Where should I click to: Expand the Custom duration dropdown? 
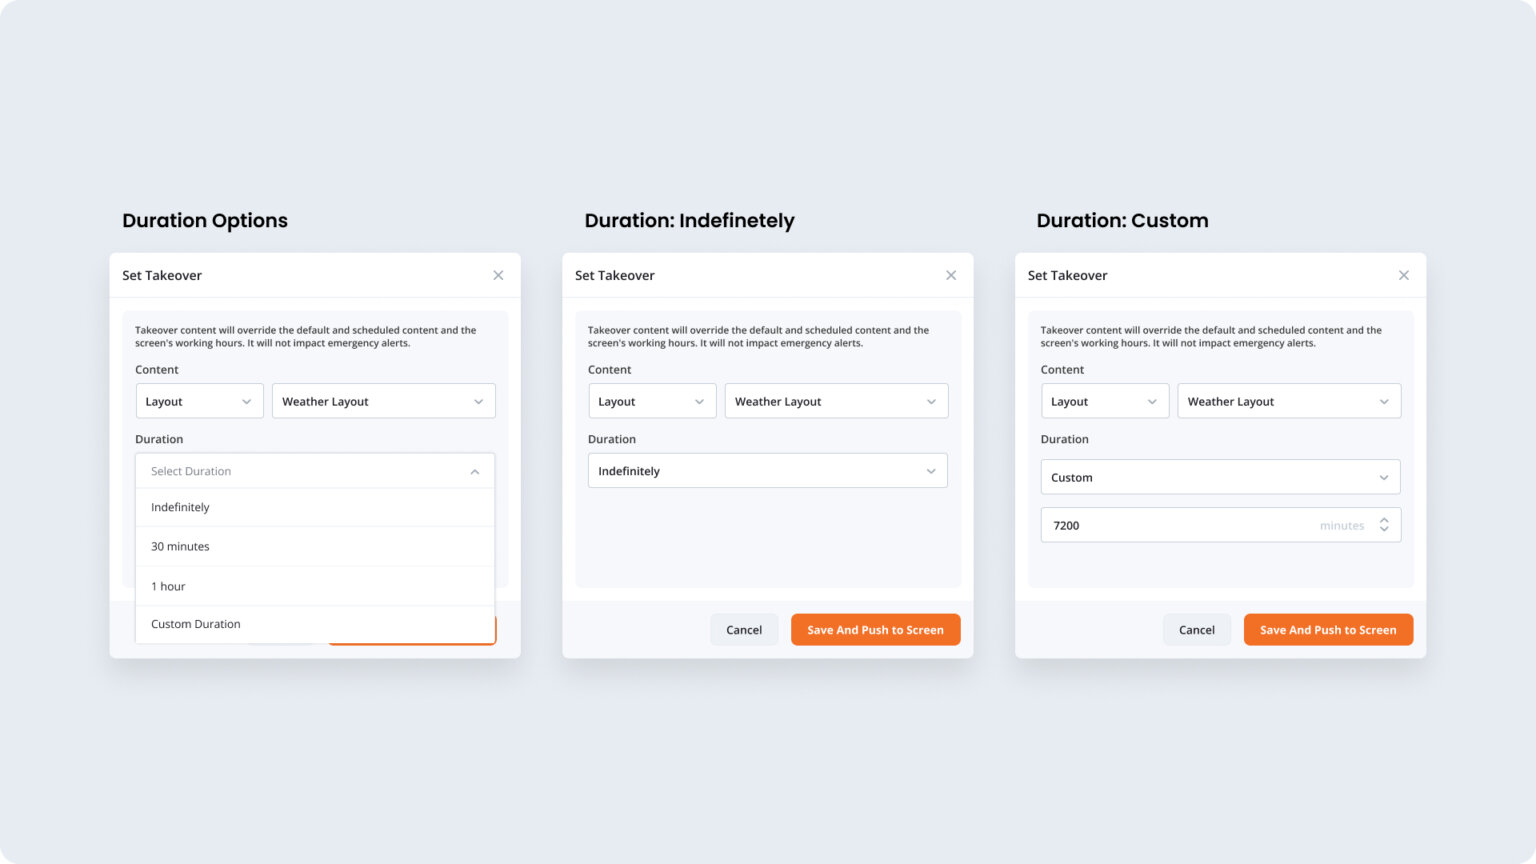1220,477
